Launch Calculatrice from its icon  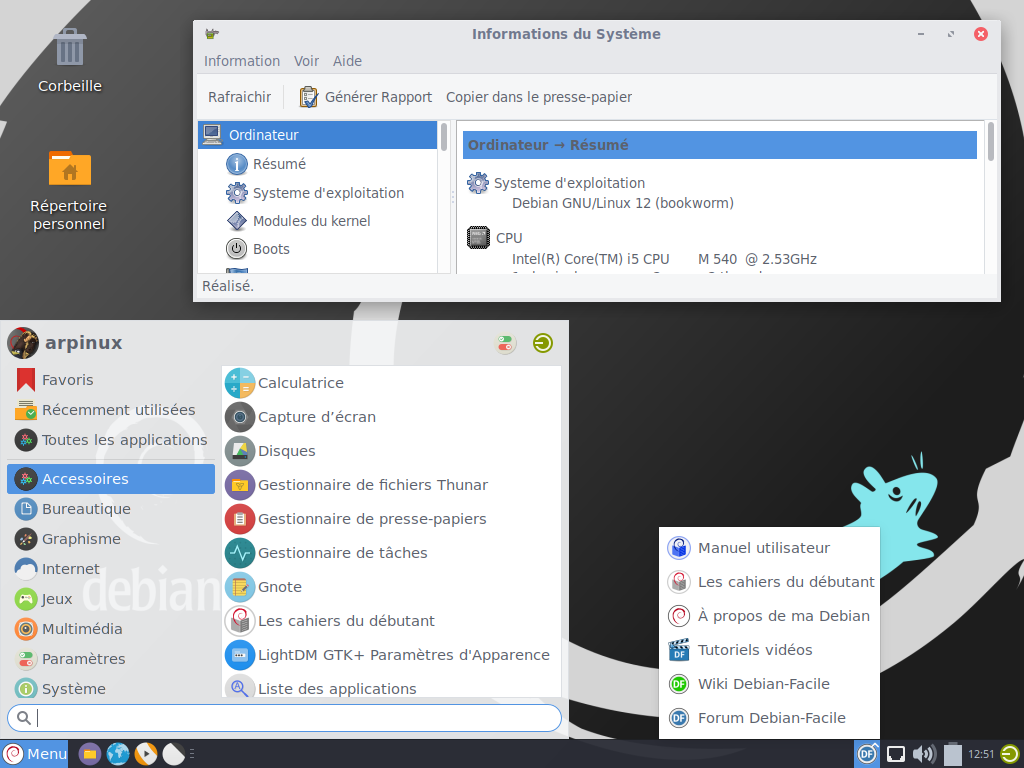[240, 383]
